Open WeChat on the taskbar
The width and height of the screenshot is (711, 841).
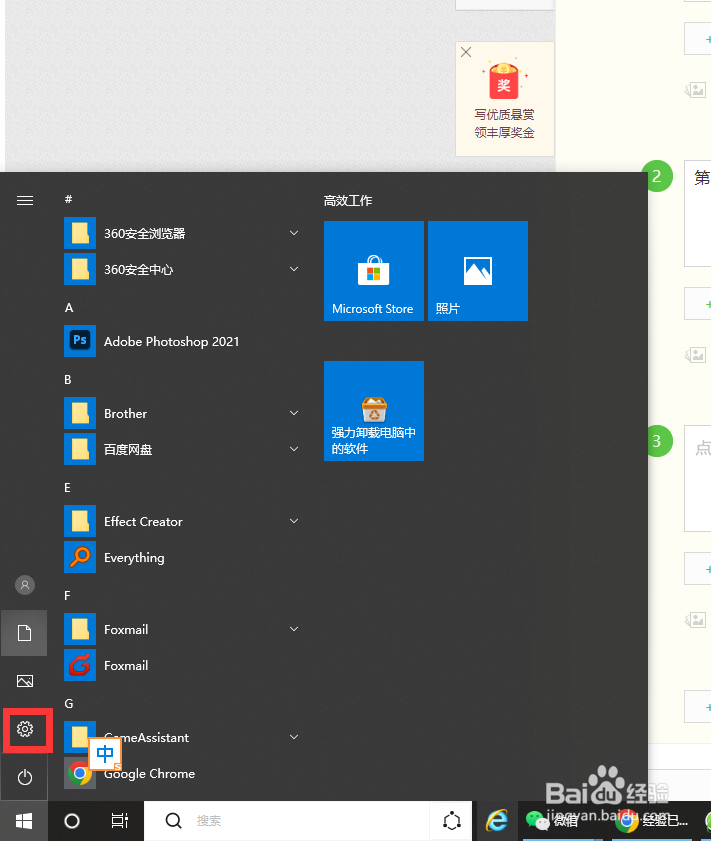pos(554,821)
